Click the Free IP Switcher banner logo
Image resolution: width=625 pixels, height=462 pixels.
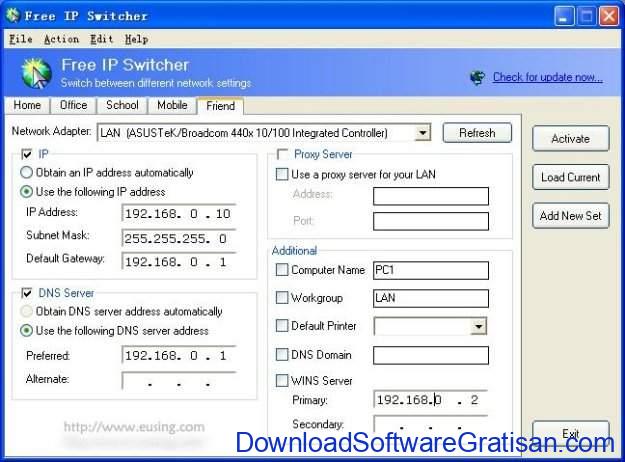36,73
